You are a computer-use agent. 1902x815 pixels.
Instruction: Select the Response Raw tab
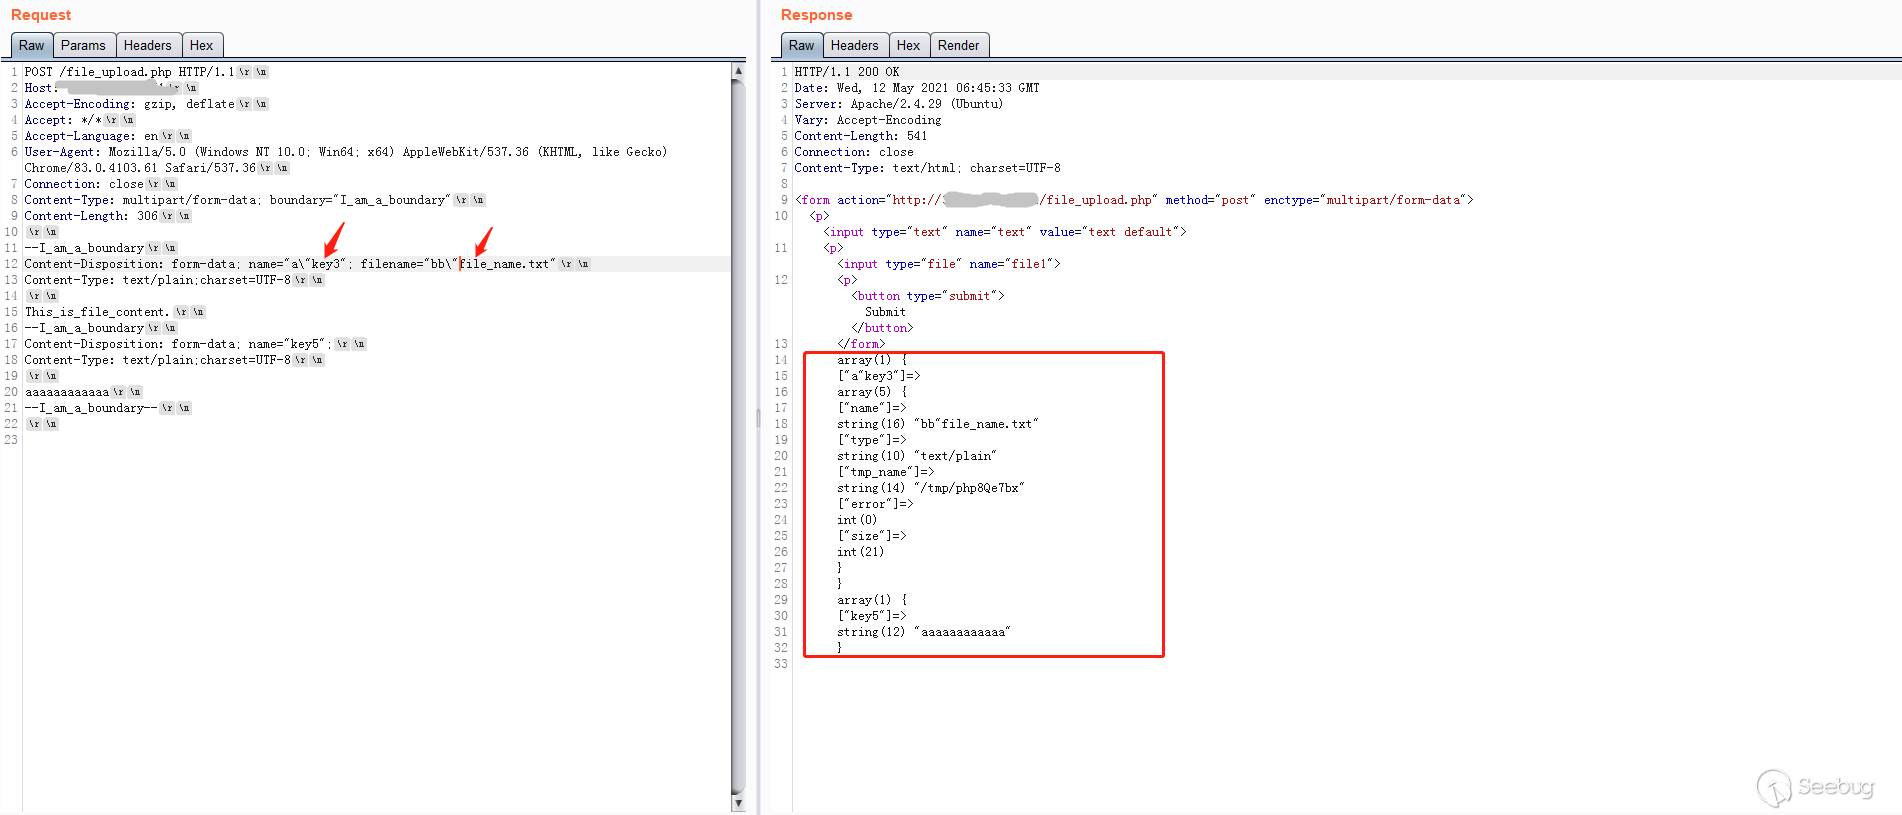pos(801,45)
